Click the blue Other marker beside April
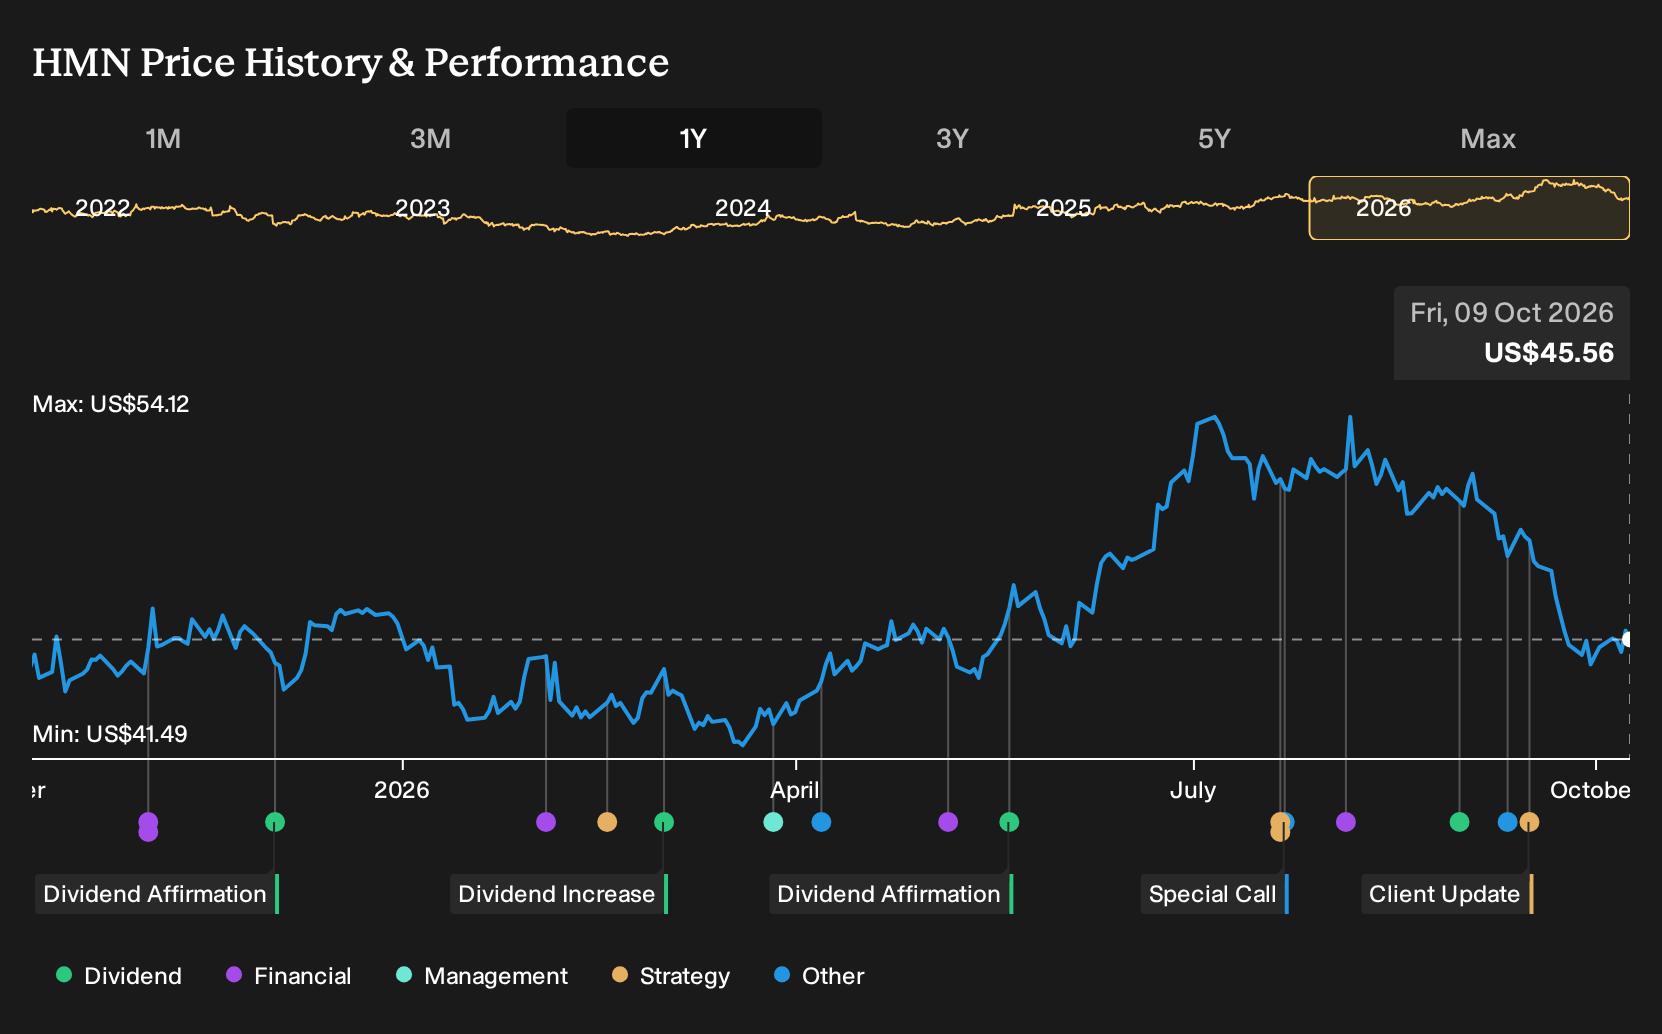 [821, 822]
